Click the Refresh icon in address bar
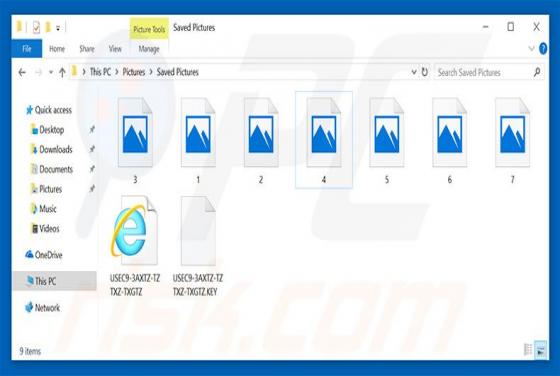The width and height of the screenshot is (560, 376). pos(424,72)
